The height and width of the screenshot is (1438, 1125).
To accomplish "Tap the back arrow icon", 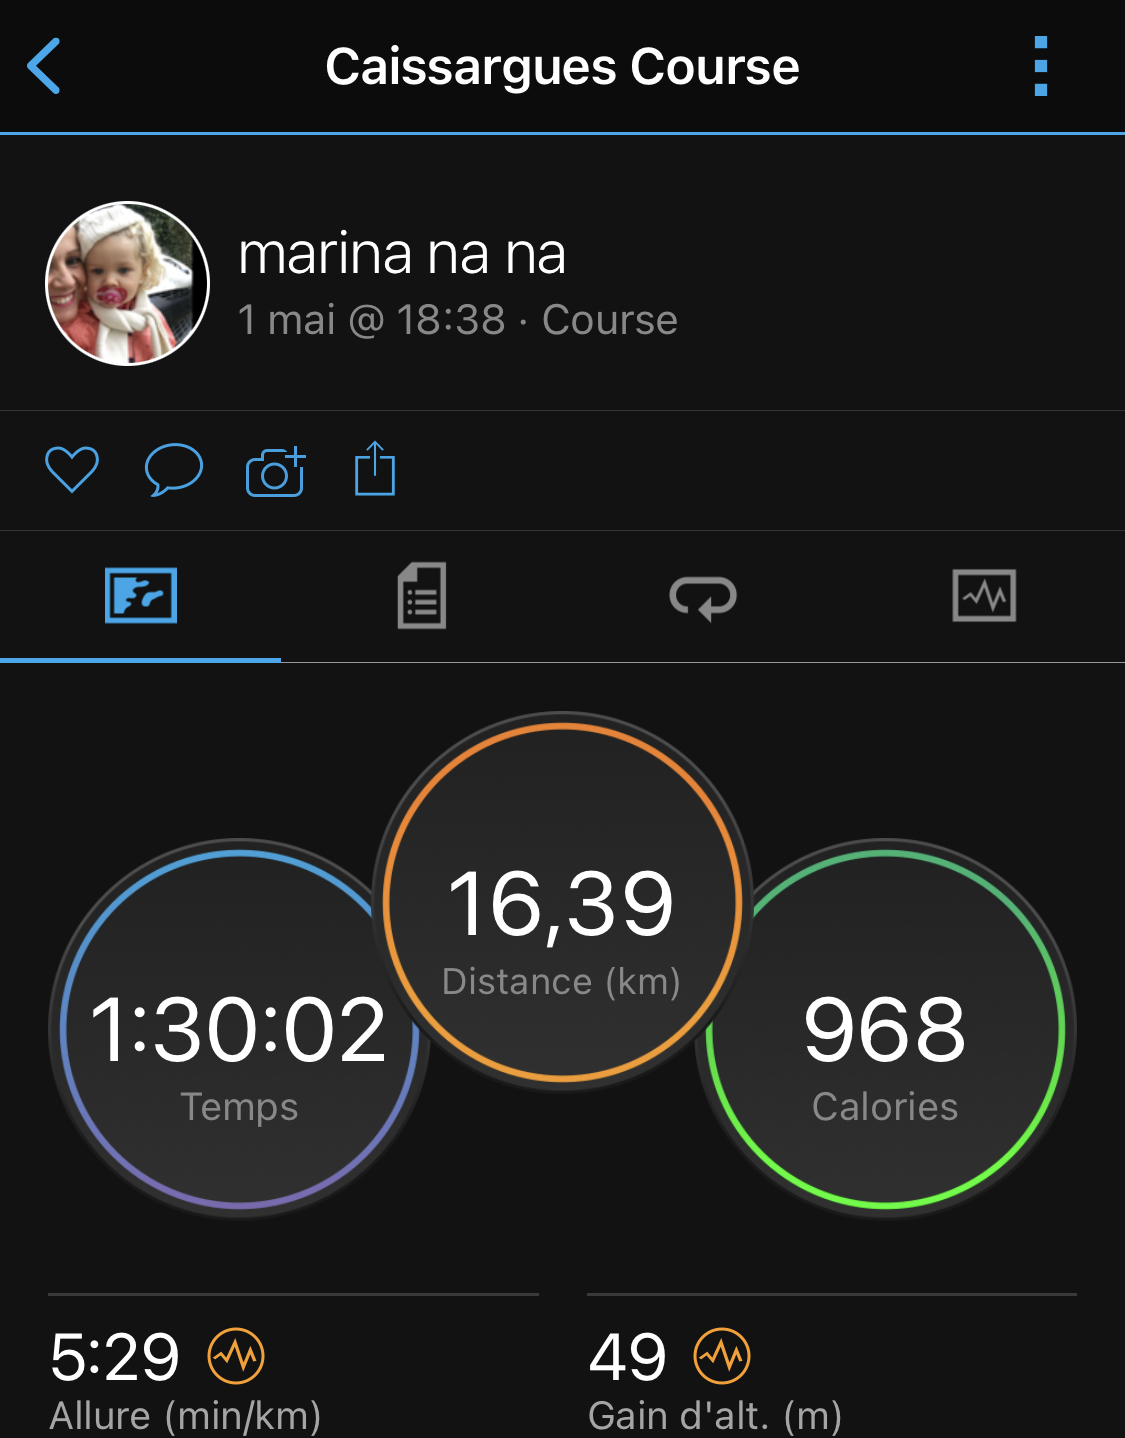I will tap(44, 66).
